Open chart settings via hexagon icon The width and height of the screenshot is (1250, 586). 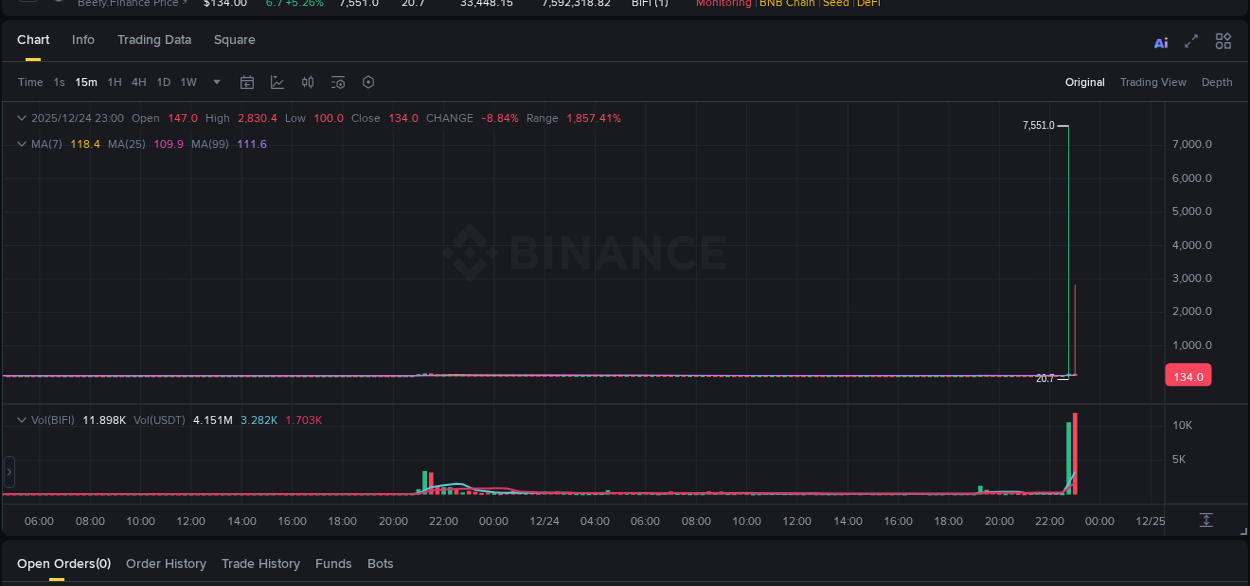pyautogui.click(x=368, y=82)
